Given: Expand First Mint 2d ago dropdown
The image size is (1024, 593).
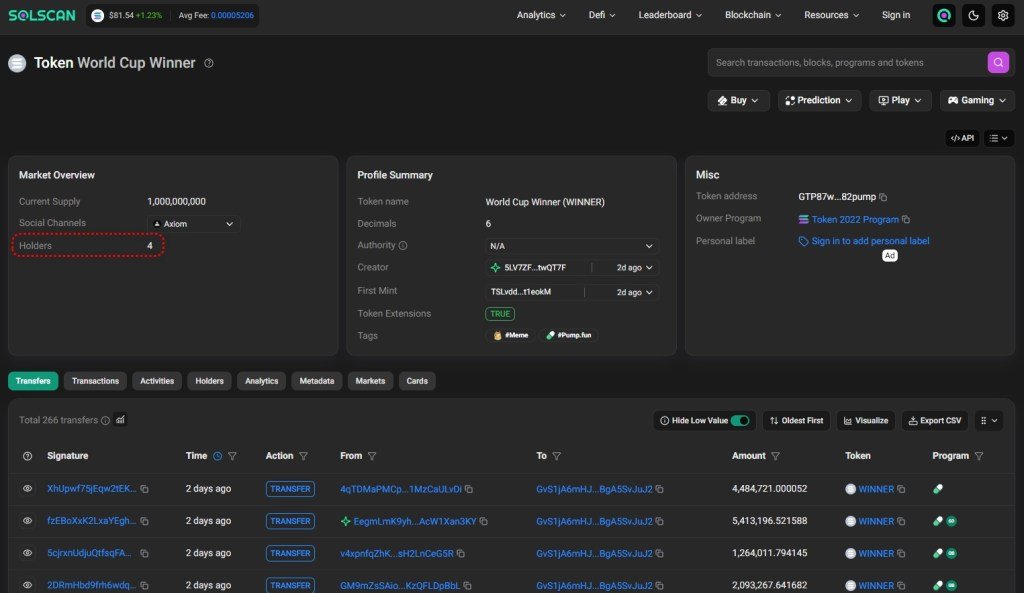Looking at the screenshot, I should [x=634, y=293].
